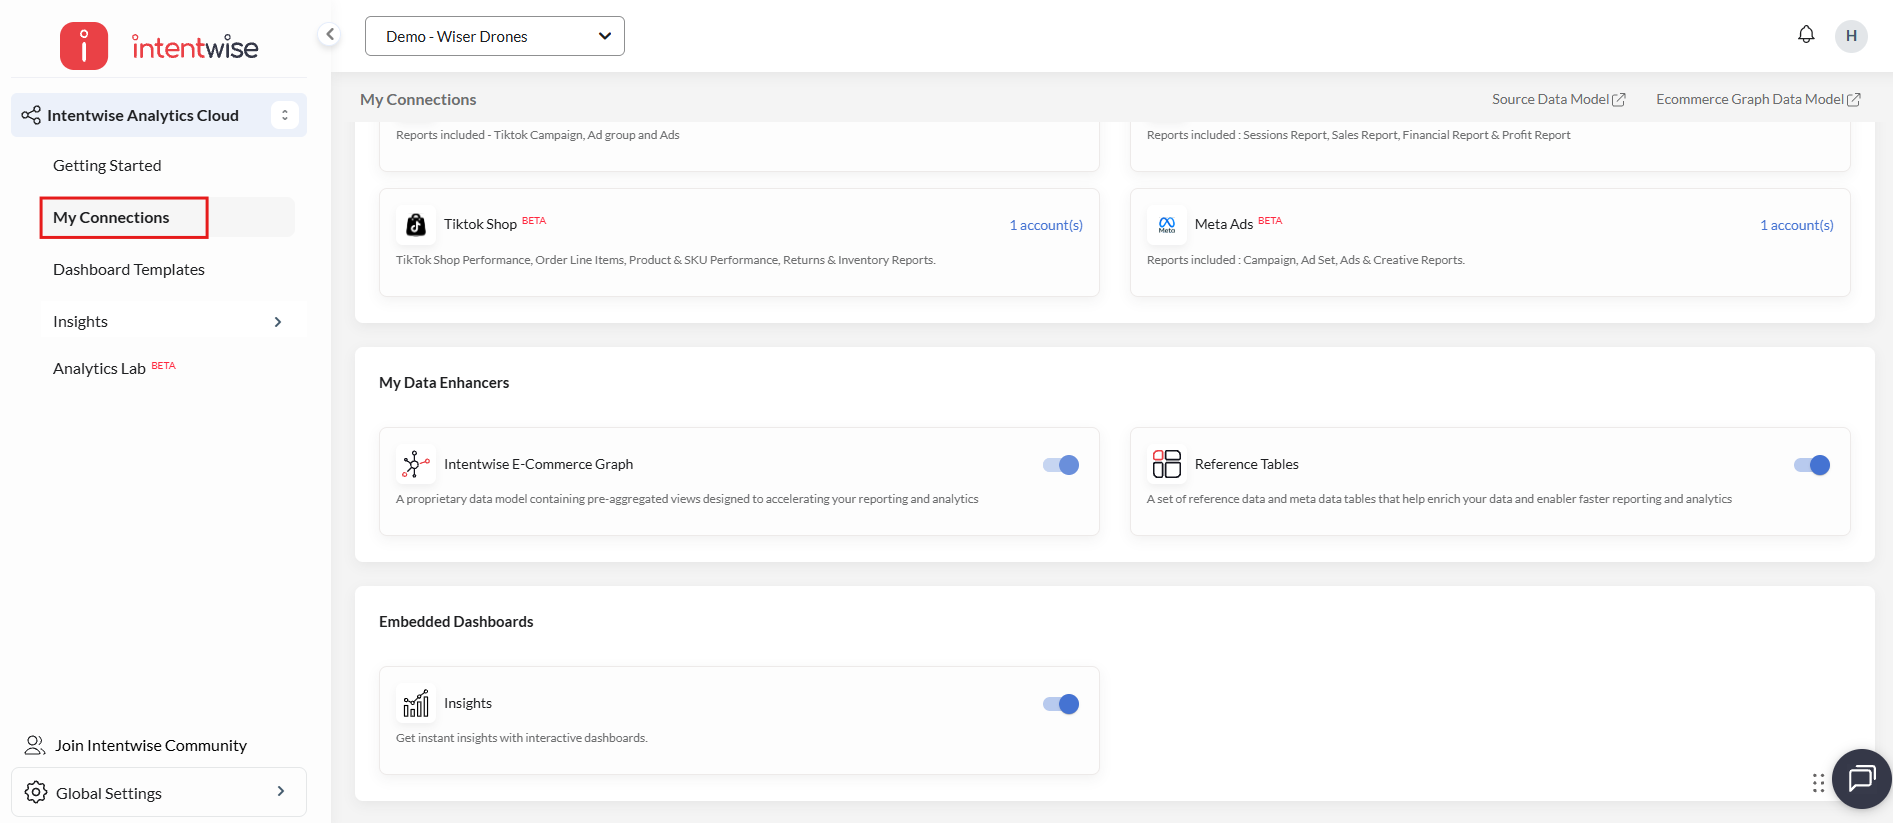Open Source Data Model link

coord(1558,99)
